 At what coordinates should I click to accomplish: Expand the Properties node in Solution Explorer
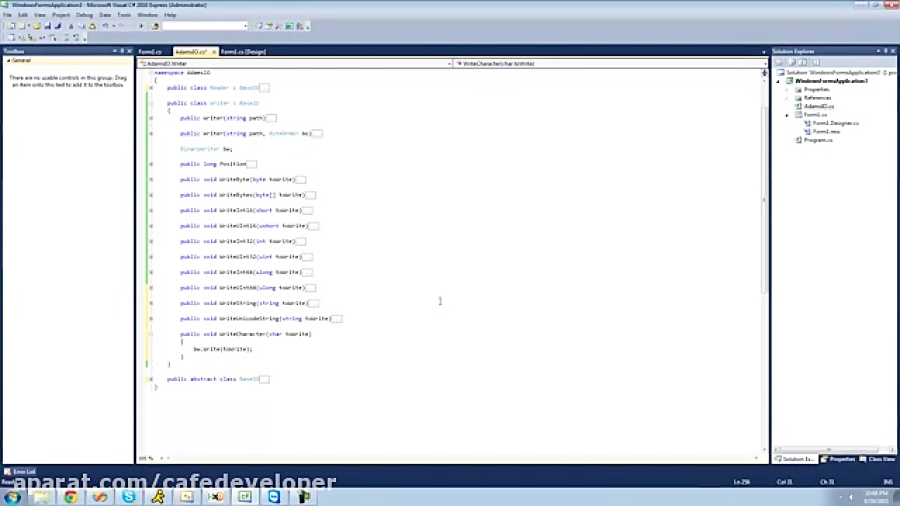tap(787, 90)
